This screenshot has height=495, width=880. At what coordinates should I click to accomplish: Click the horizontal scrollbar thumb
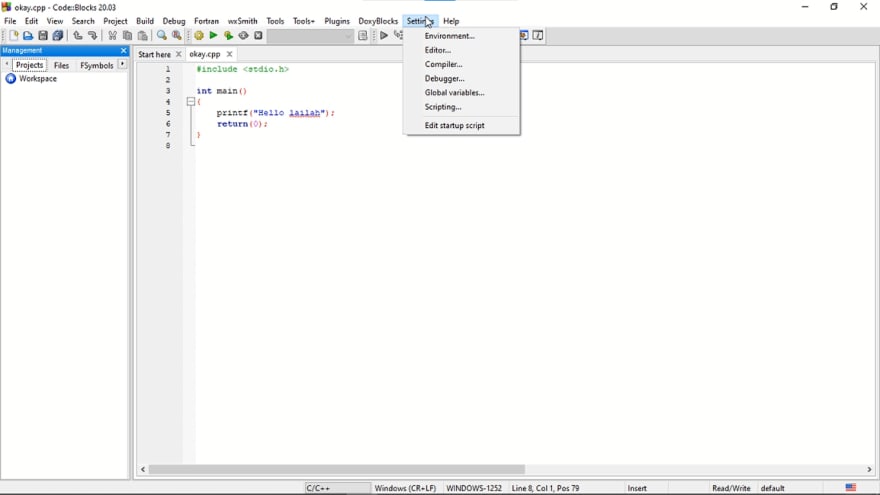(337, 469)
